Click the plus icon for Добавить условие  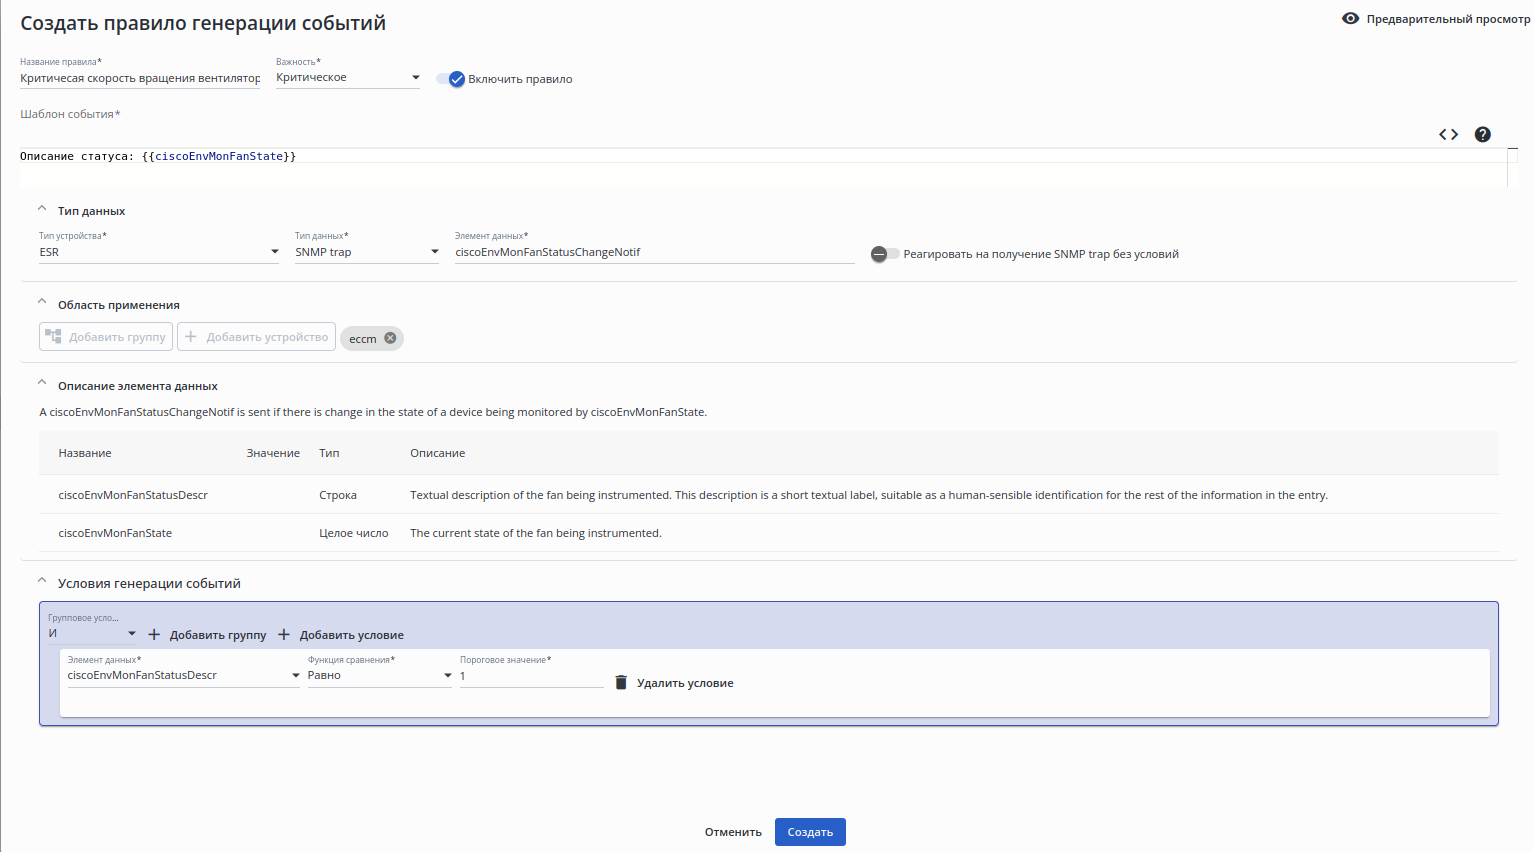click(x=284, y=635)
